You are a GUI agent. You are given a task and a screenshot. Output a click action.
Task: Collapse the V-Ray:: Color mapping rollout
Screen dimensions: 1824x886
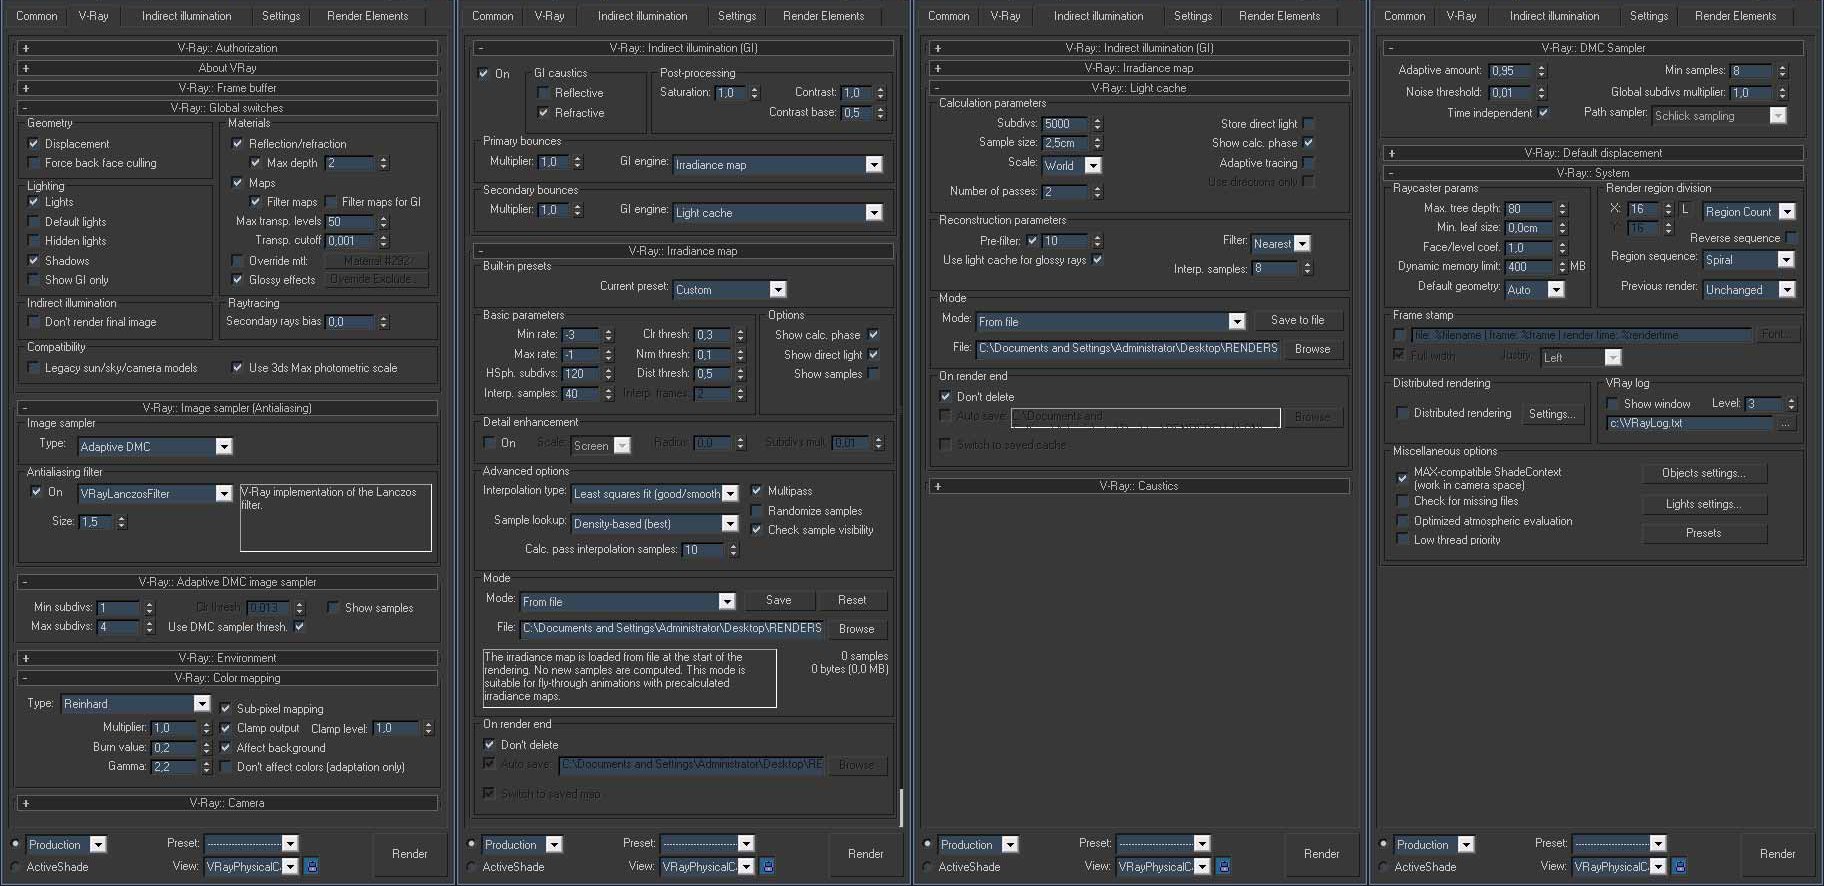228,678
